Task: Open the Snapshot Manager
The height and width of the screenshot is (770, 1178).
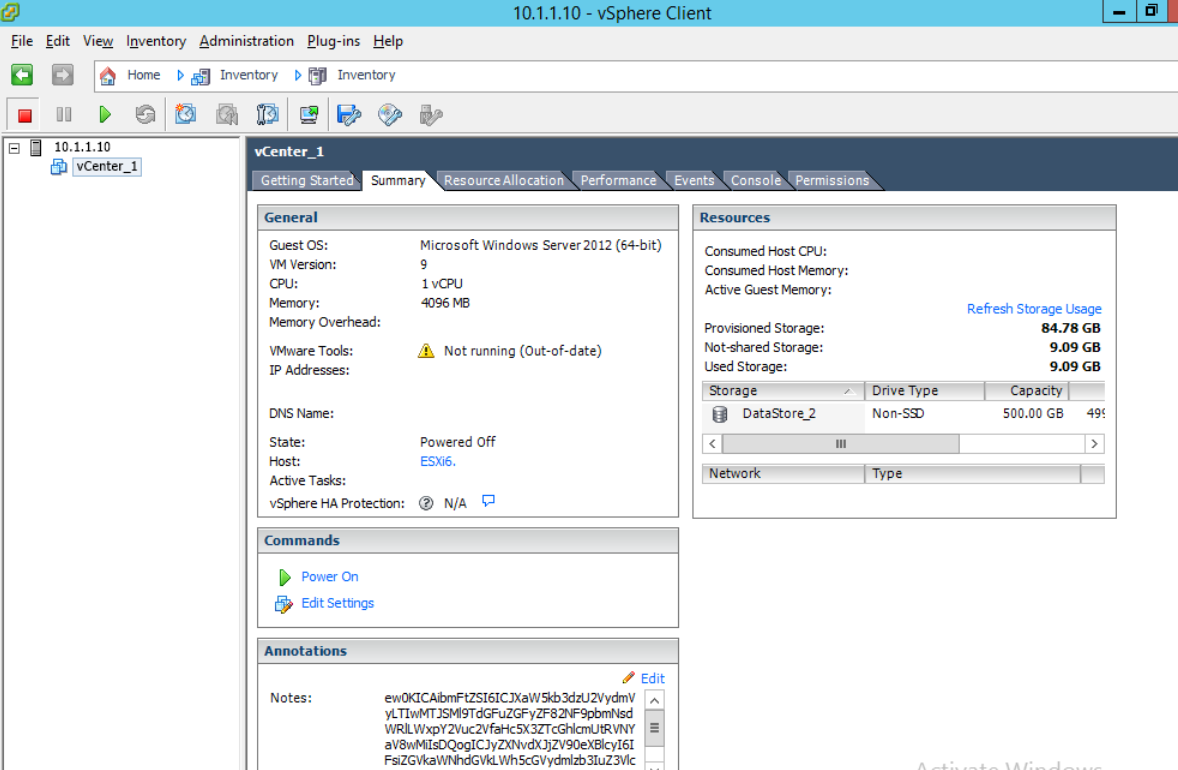Action: pyautogui.click(x=267, y=114)
